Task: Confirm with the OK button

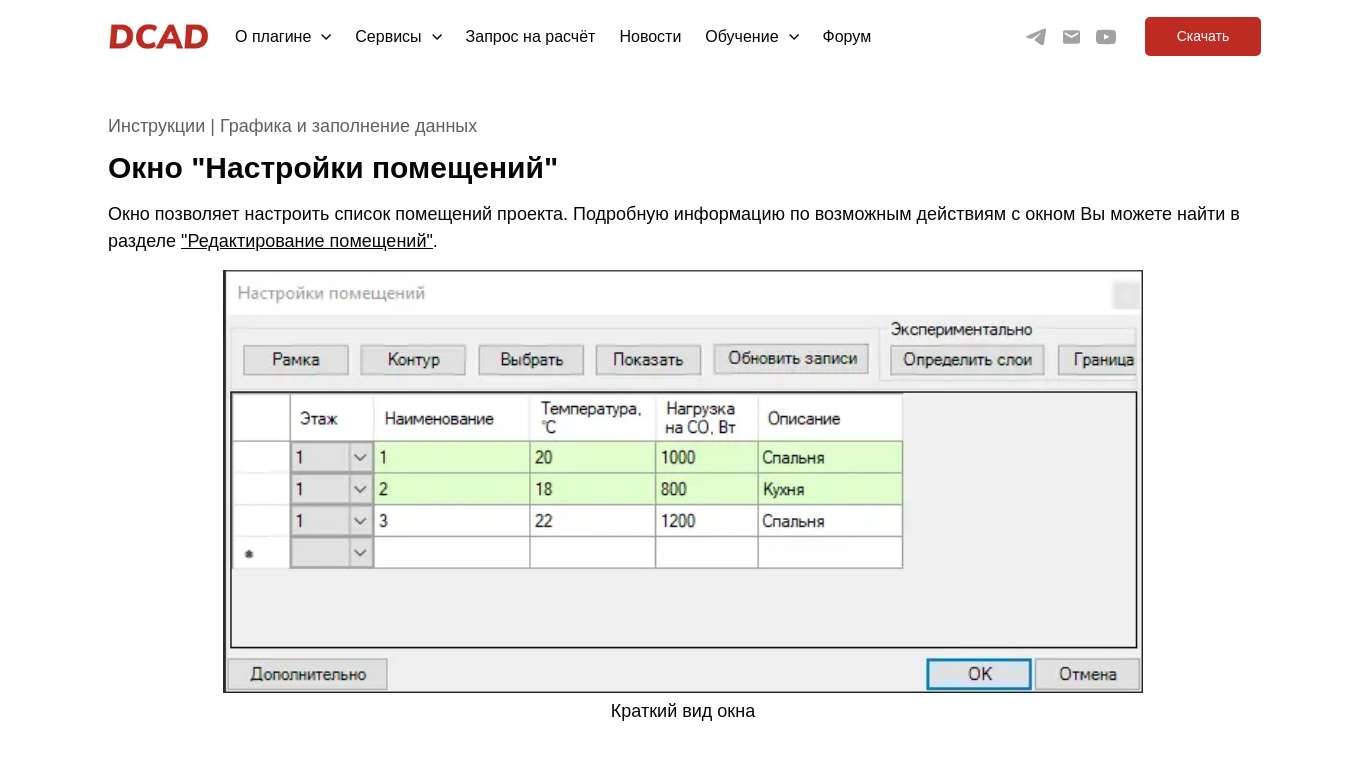Action: (979, 674)
